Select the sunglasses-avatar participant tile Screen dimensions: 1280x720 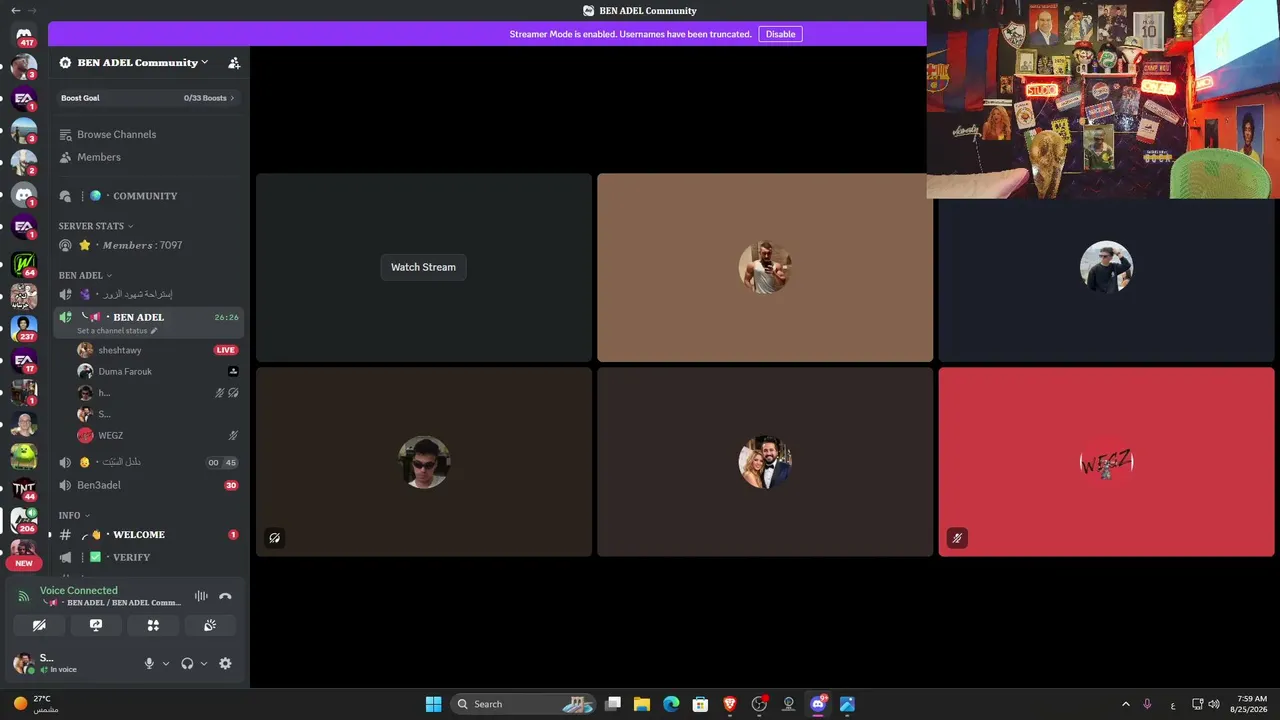point(424,462)
